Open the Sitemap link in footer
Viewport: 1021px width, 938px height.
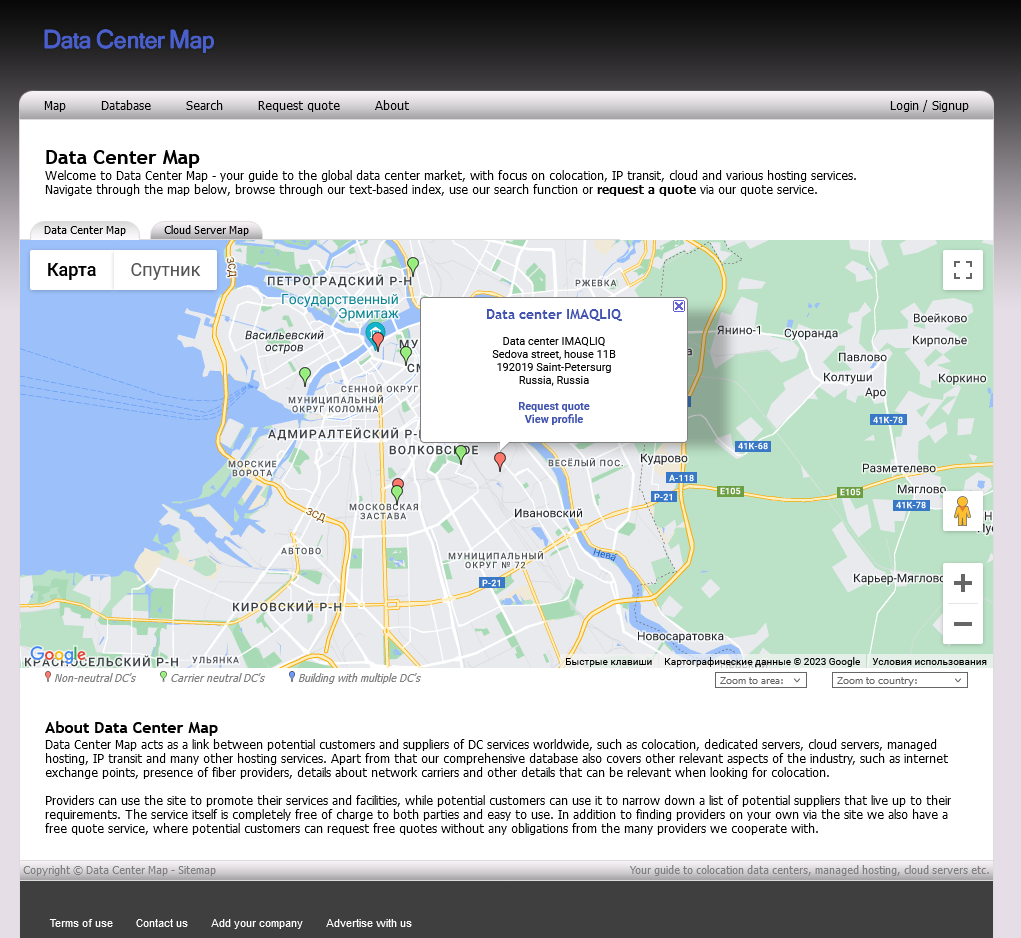pos(197,870)
